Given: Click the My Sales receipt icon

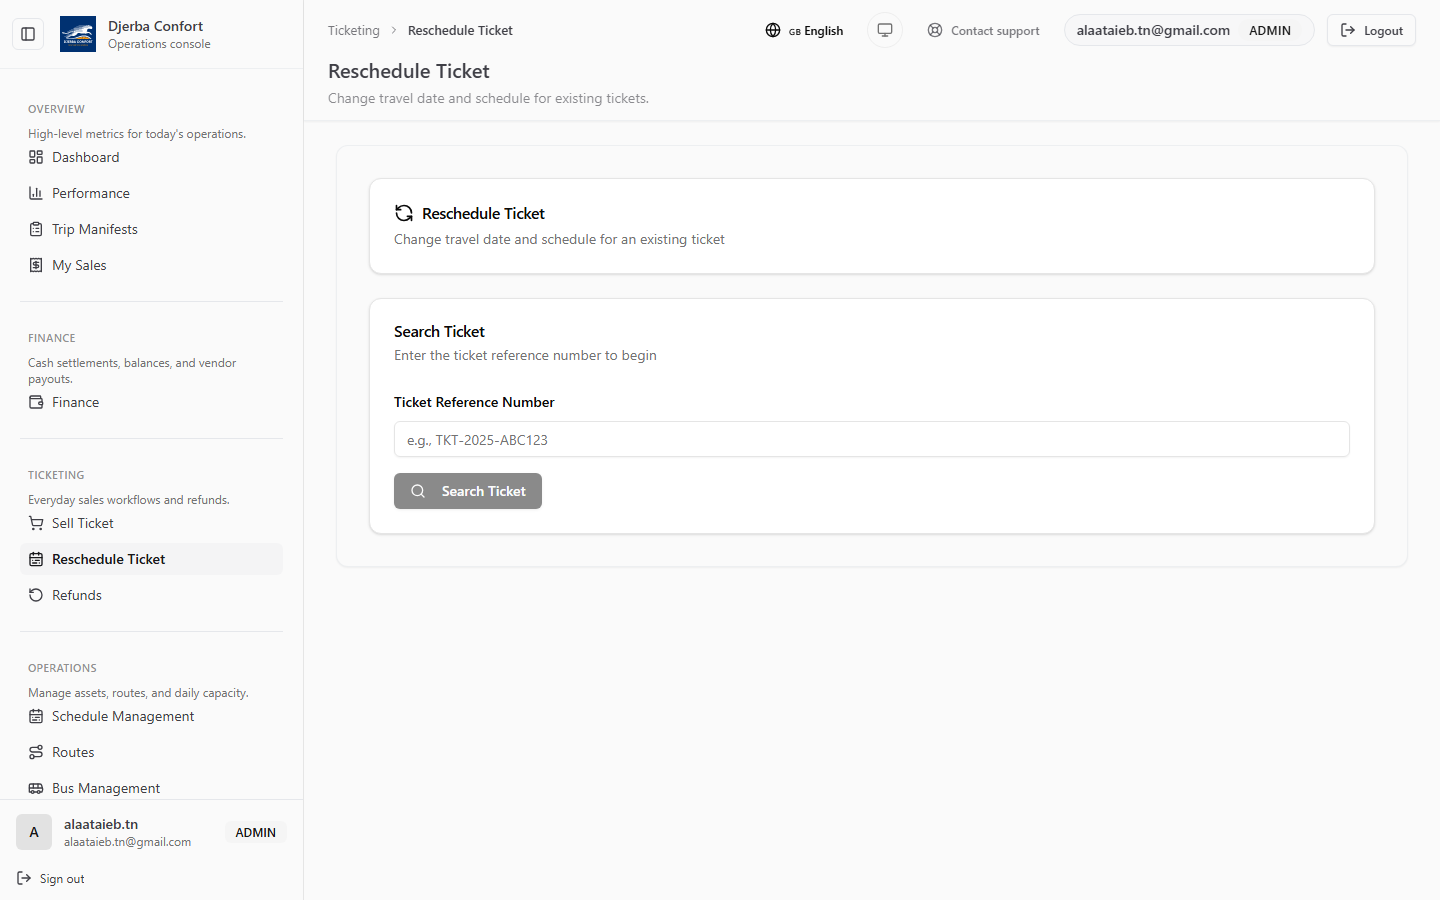Looking at the screenshot, I should pyautogui.click(x=36, y=265).
